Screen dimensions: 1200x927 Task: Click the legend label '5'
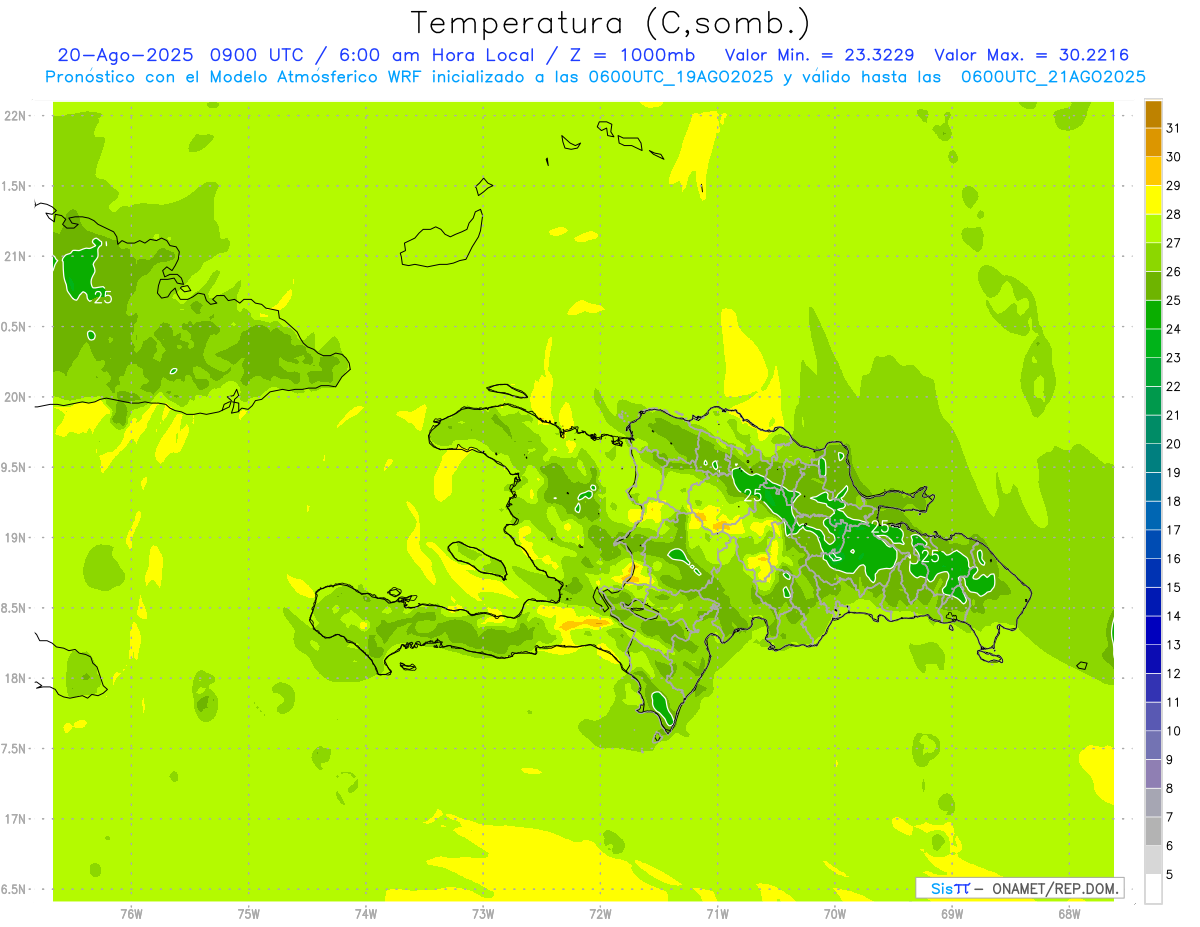pos(1170,874)
